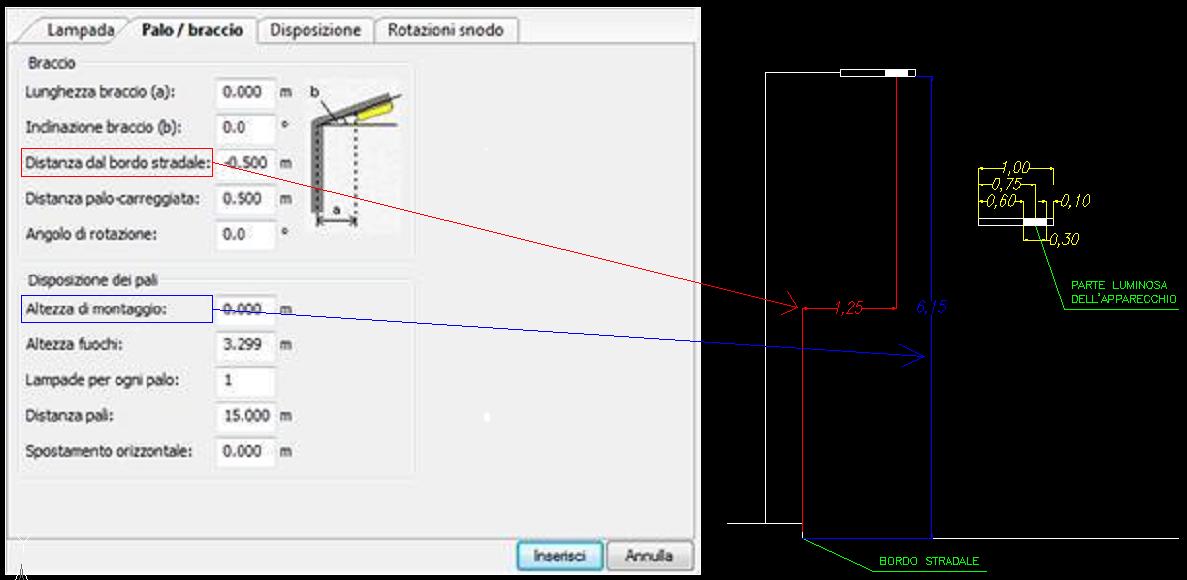This screenshot has height=580, width=1187.
Task: Click the Lunghezza braccio input field
Action: (x=244, y=92)
